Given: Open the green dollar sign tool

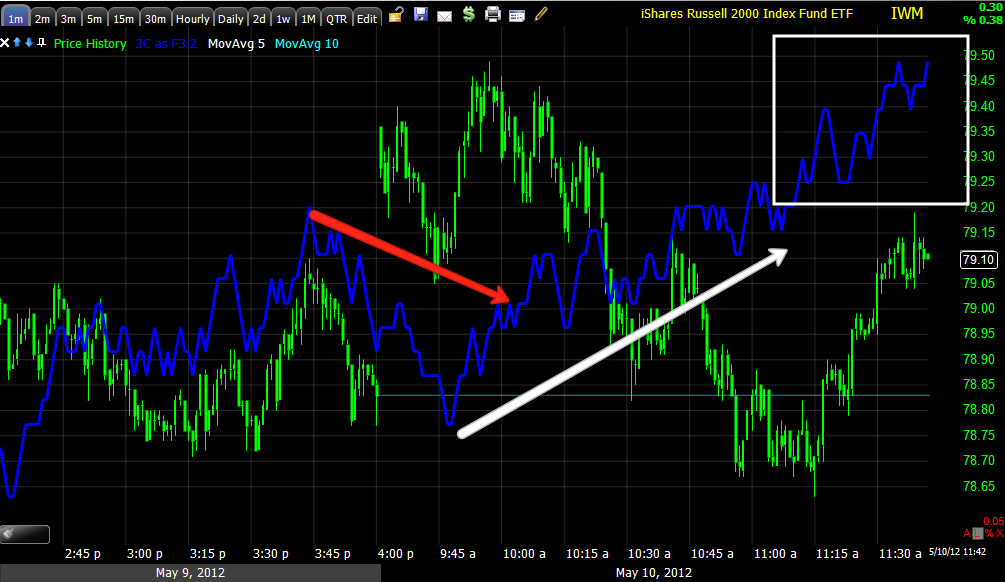Looking at the screenshot, I should [469, 14].
